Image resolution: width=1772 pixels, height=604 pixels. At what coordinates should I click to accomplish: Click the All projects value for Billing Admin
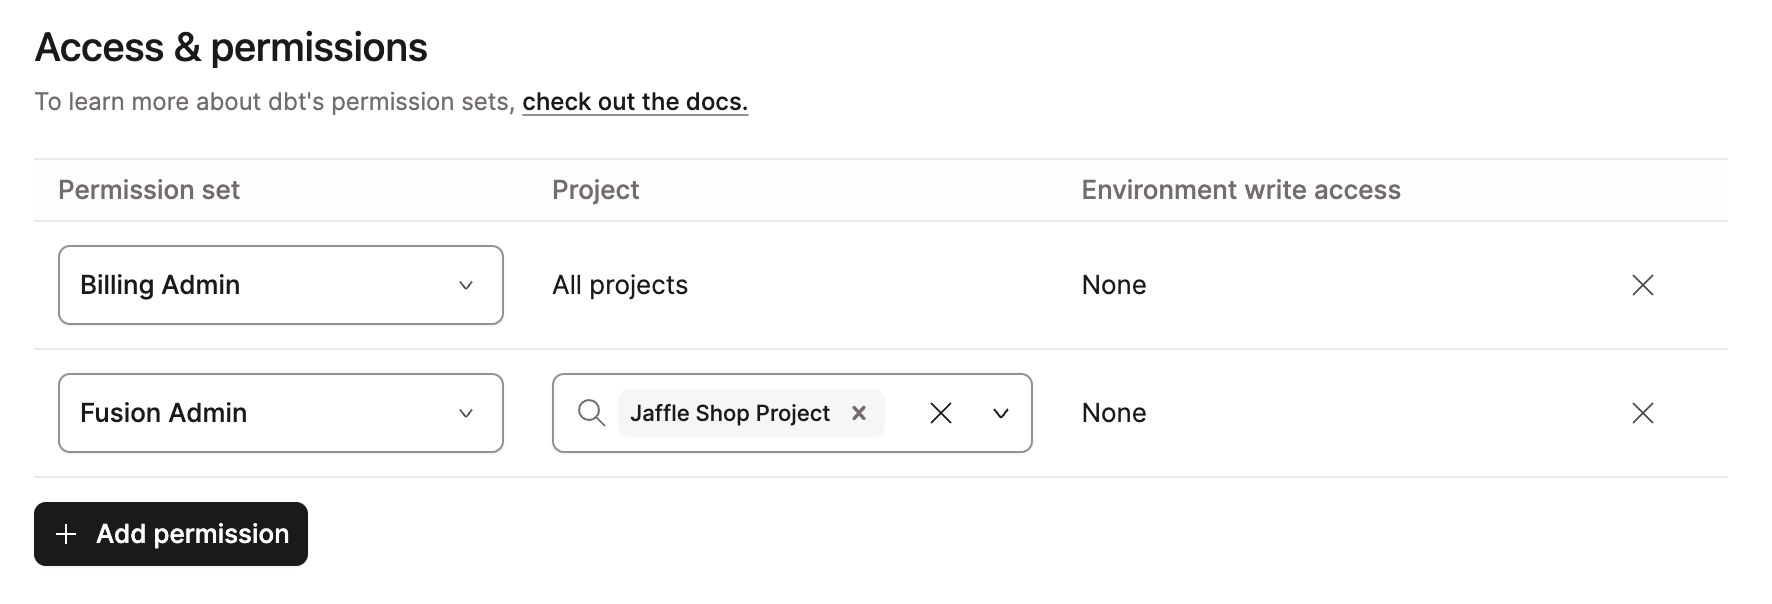[x=620, y=285]
